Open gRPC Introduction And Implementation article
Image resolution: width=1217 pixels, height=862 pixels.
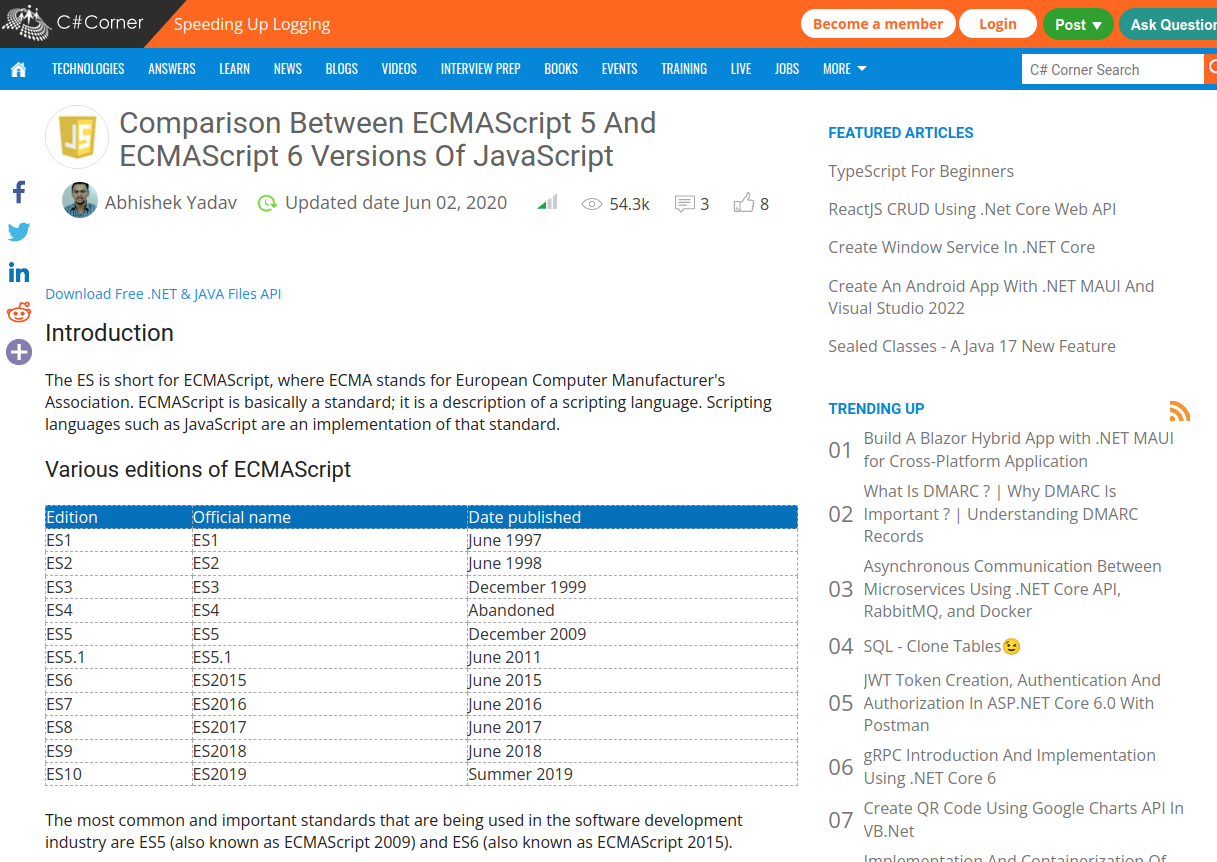[1009, 767]
